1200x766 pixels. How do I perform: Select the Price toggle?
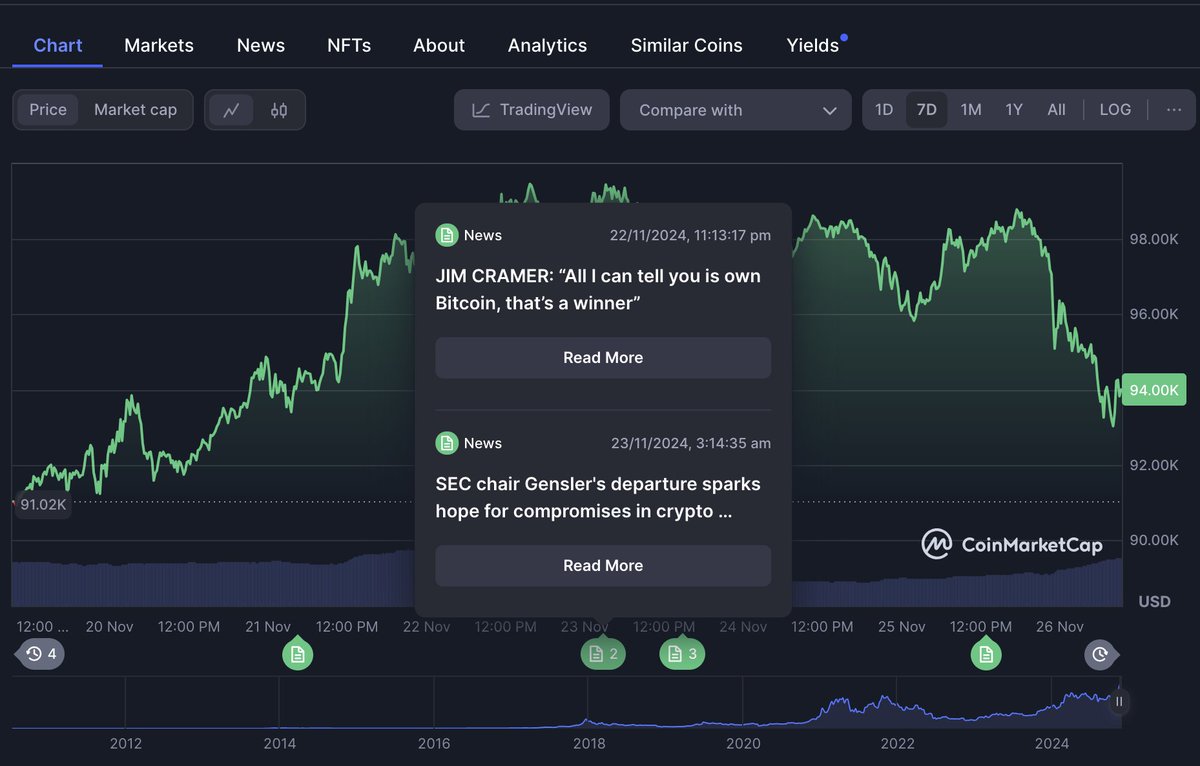point(48,110)
